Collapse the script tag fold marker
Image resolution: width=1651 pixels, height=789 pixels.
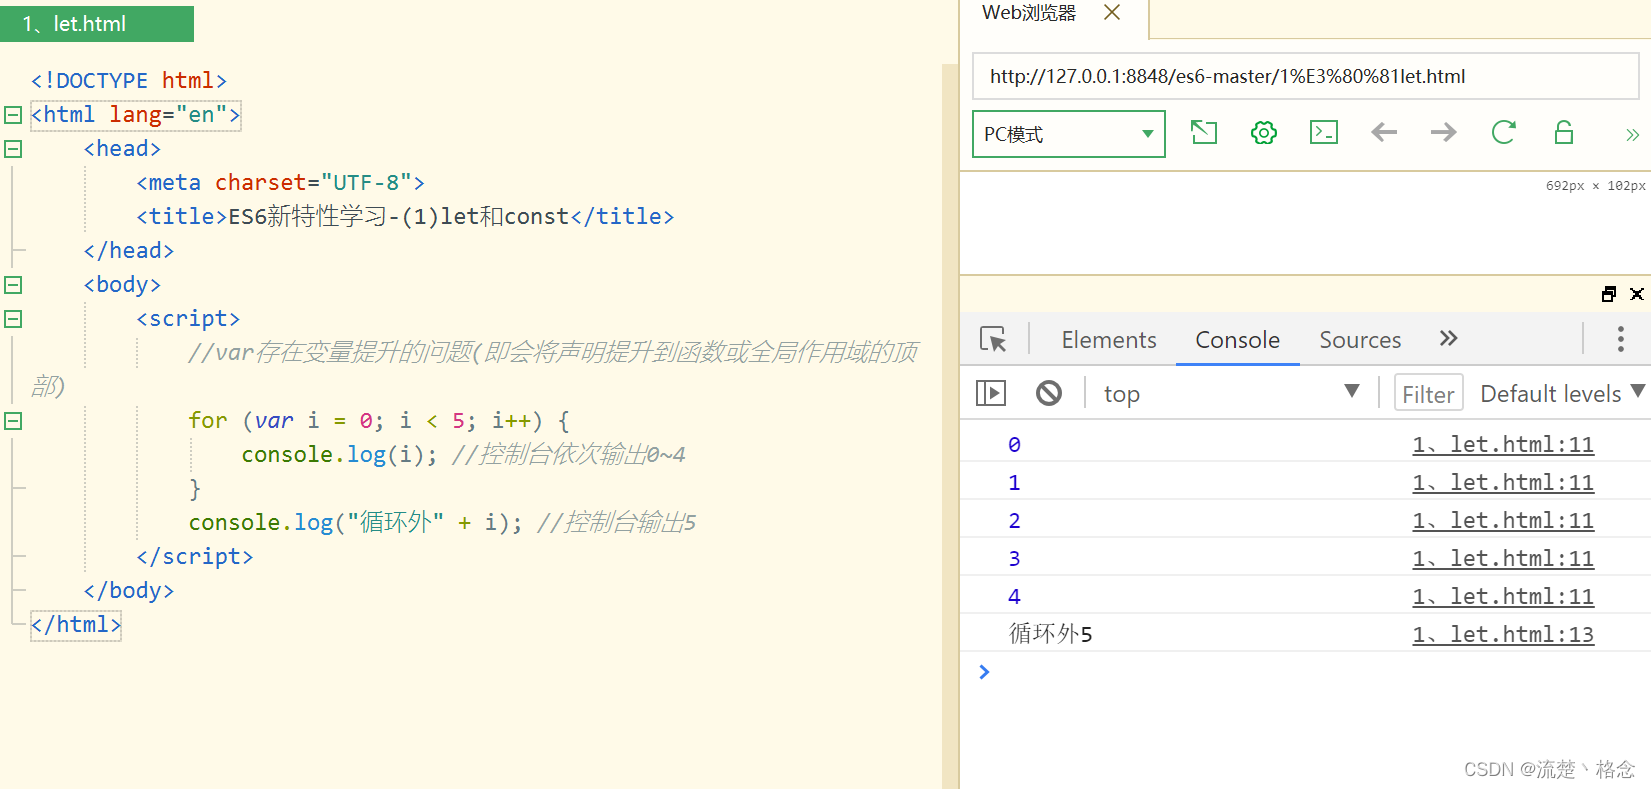[13, 319]
